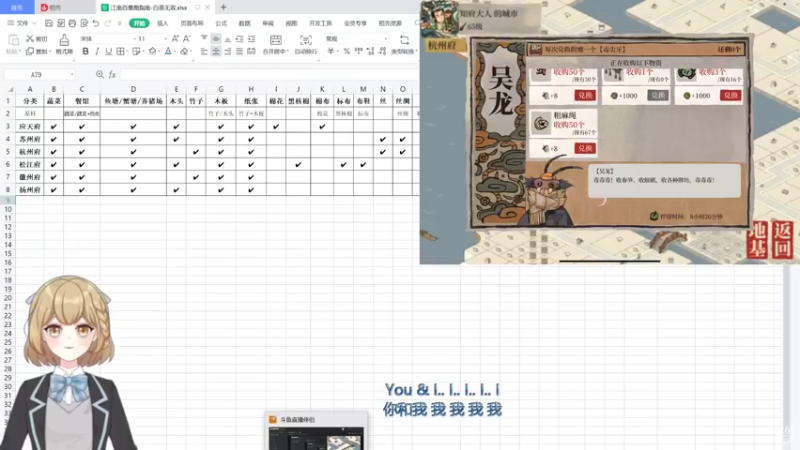Screen dimensions: 800x450
Task: Align text left in the cell
Action: click(x=204, y=52)
